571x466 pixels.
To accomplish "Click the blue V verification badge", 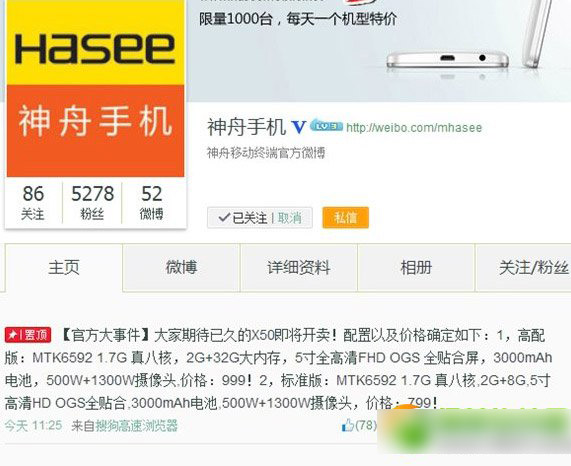I will [x=299, y=127].
